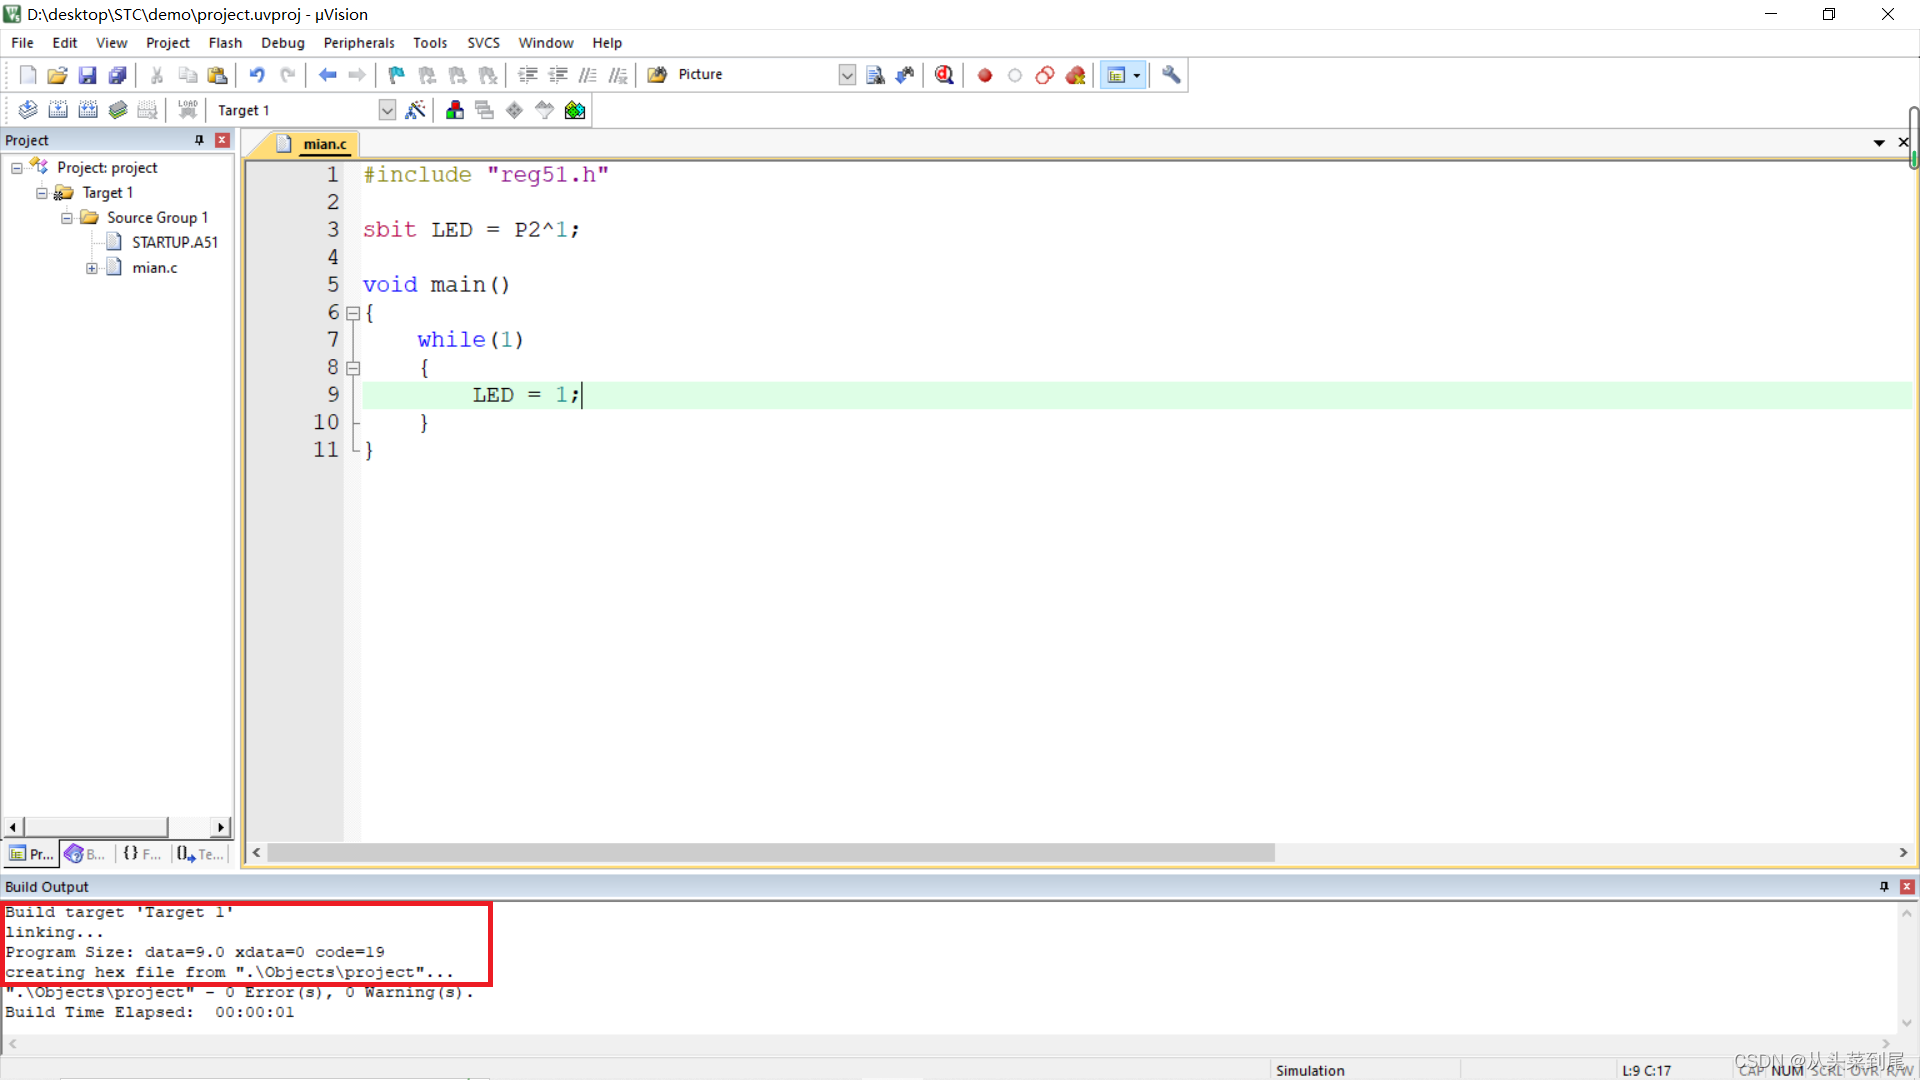Screen dimensions: 1920x1080
Task: Switch to the Templates panel tab
Action: point(200,854)
